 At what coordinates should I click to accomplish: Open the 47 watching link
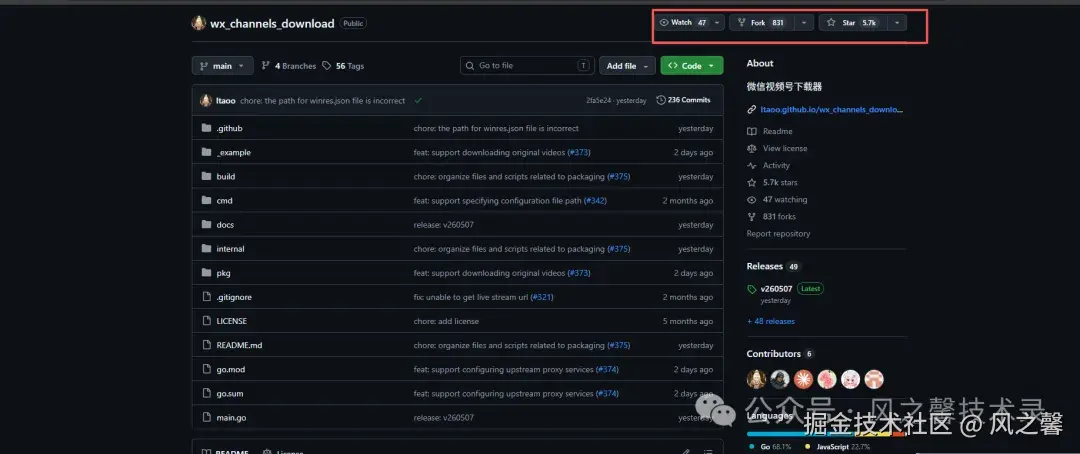(785, 199)
